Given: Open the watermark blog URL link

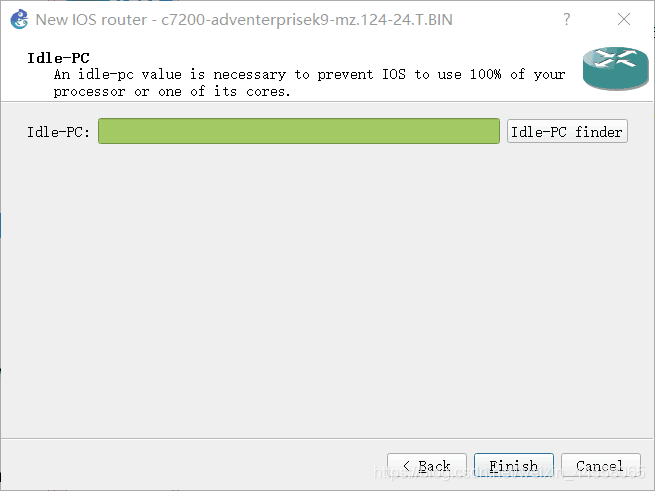Looking at the screenshot, I should pos(509,472).
